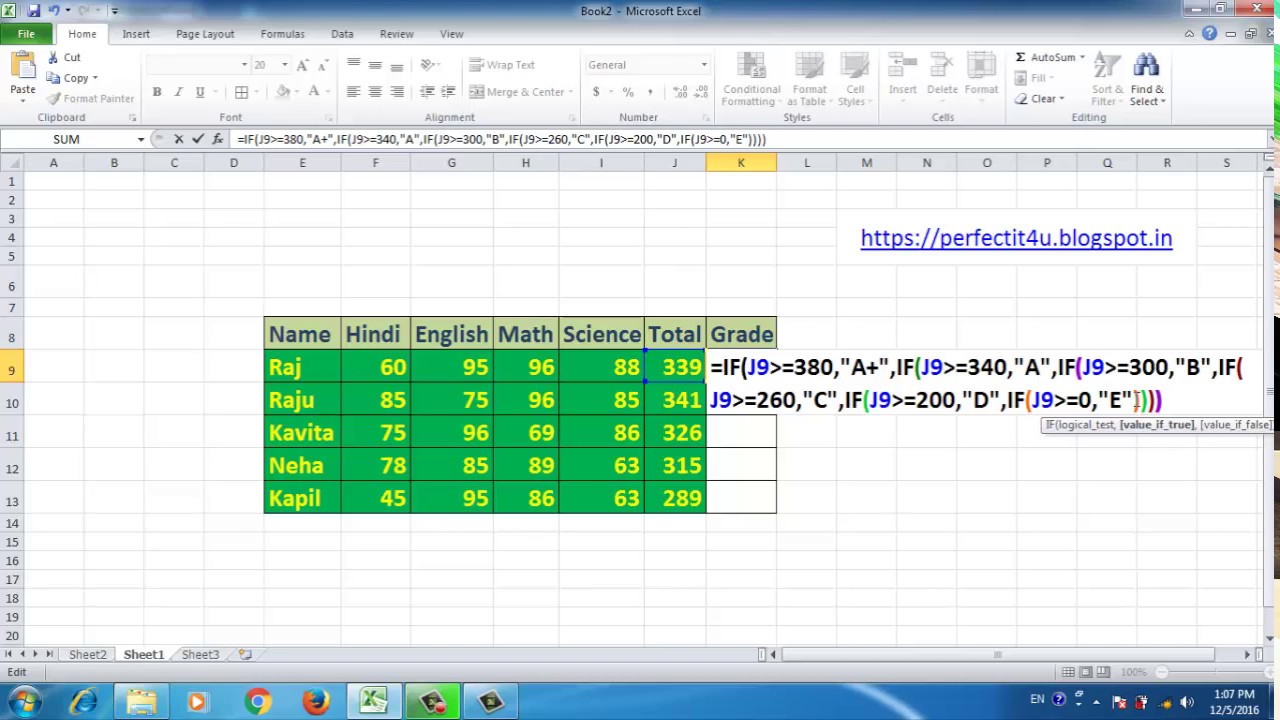The height and width of the screenshot is (720, 1280).
Task: Center text horizontally
Action: tap(375, 92)
